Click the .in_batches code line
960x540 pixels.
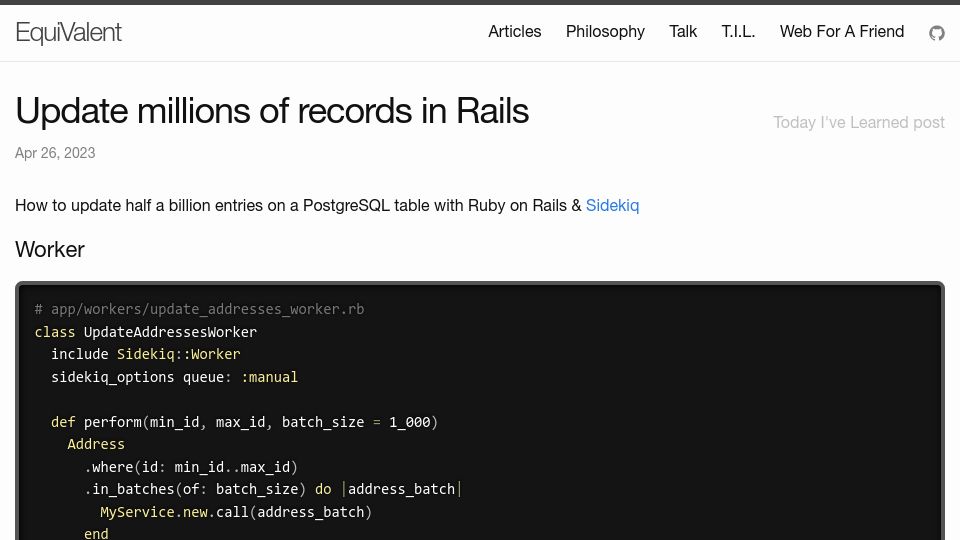(272, 489)
